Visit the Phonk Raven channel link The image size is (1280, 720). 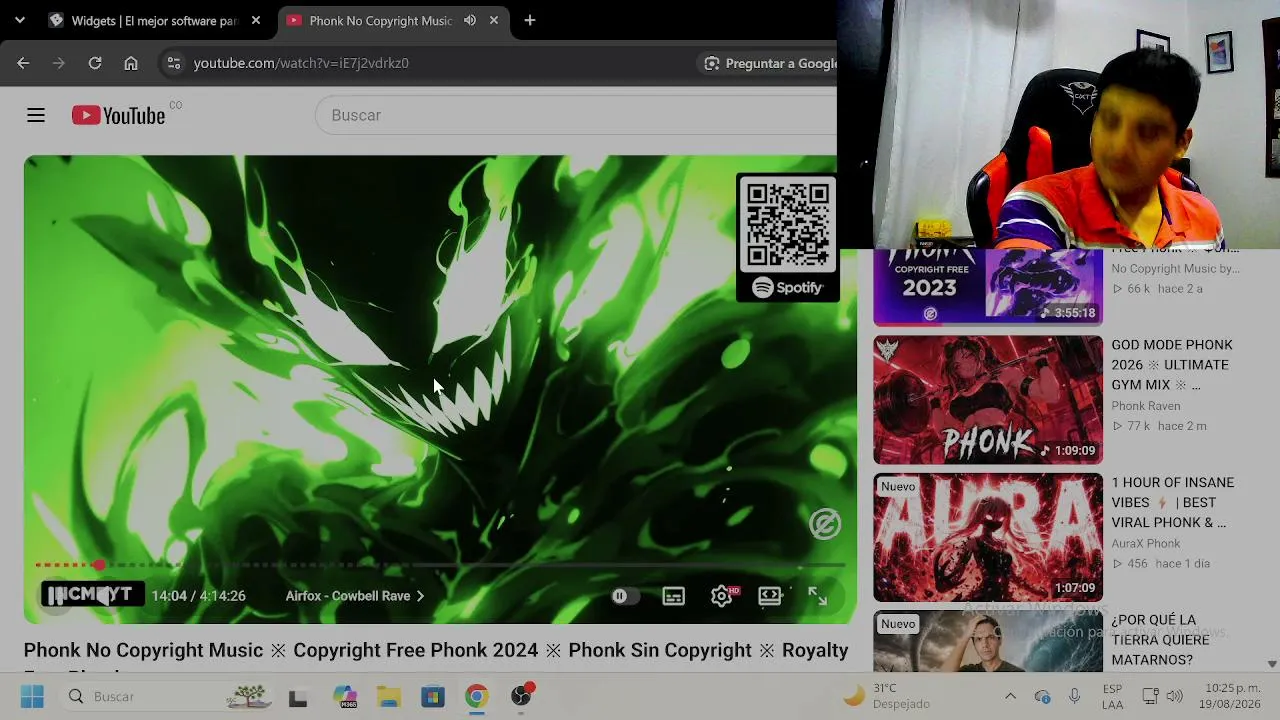pyautogui.click(x=1146, y=406)
